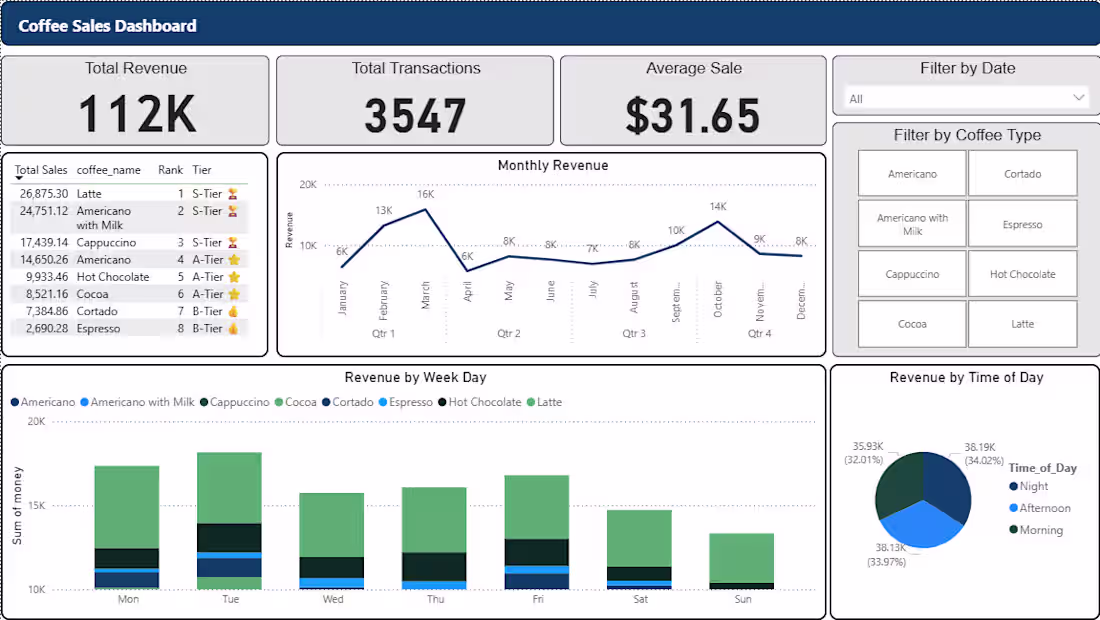The image size is (1100, 620).
Task: Select the 14,650.26 Total Sales cell
Action: point(43,260)
